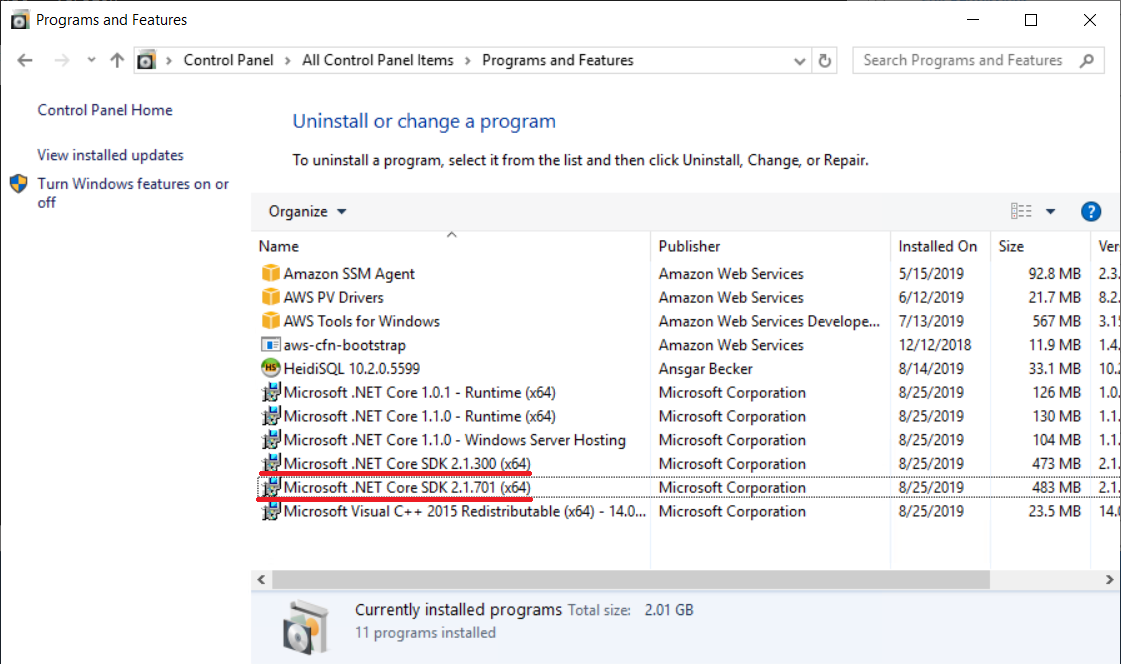
Task: Click the blue Help question mark icon
Action: coord(1090,212)
